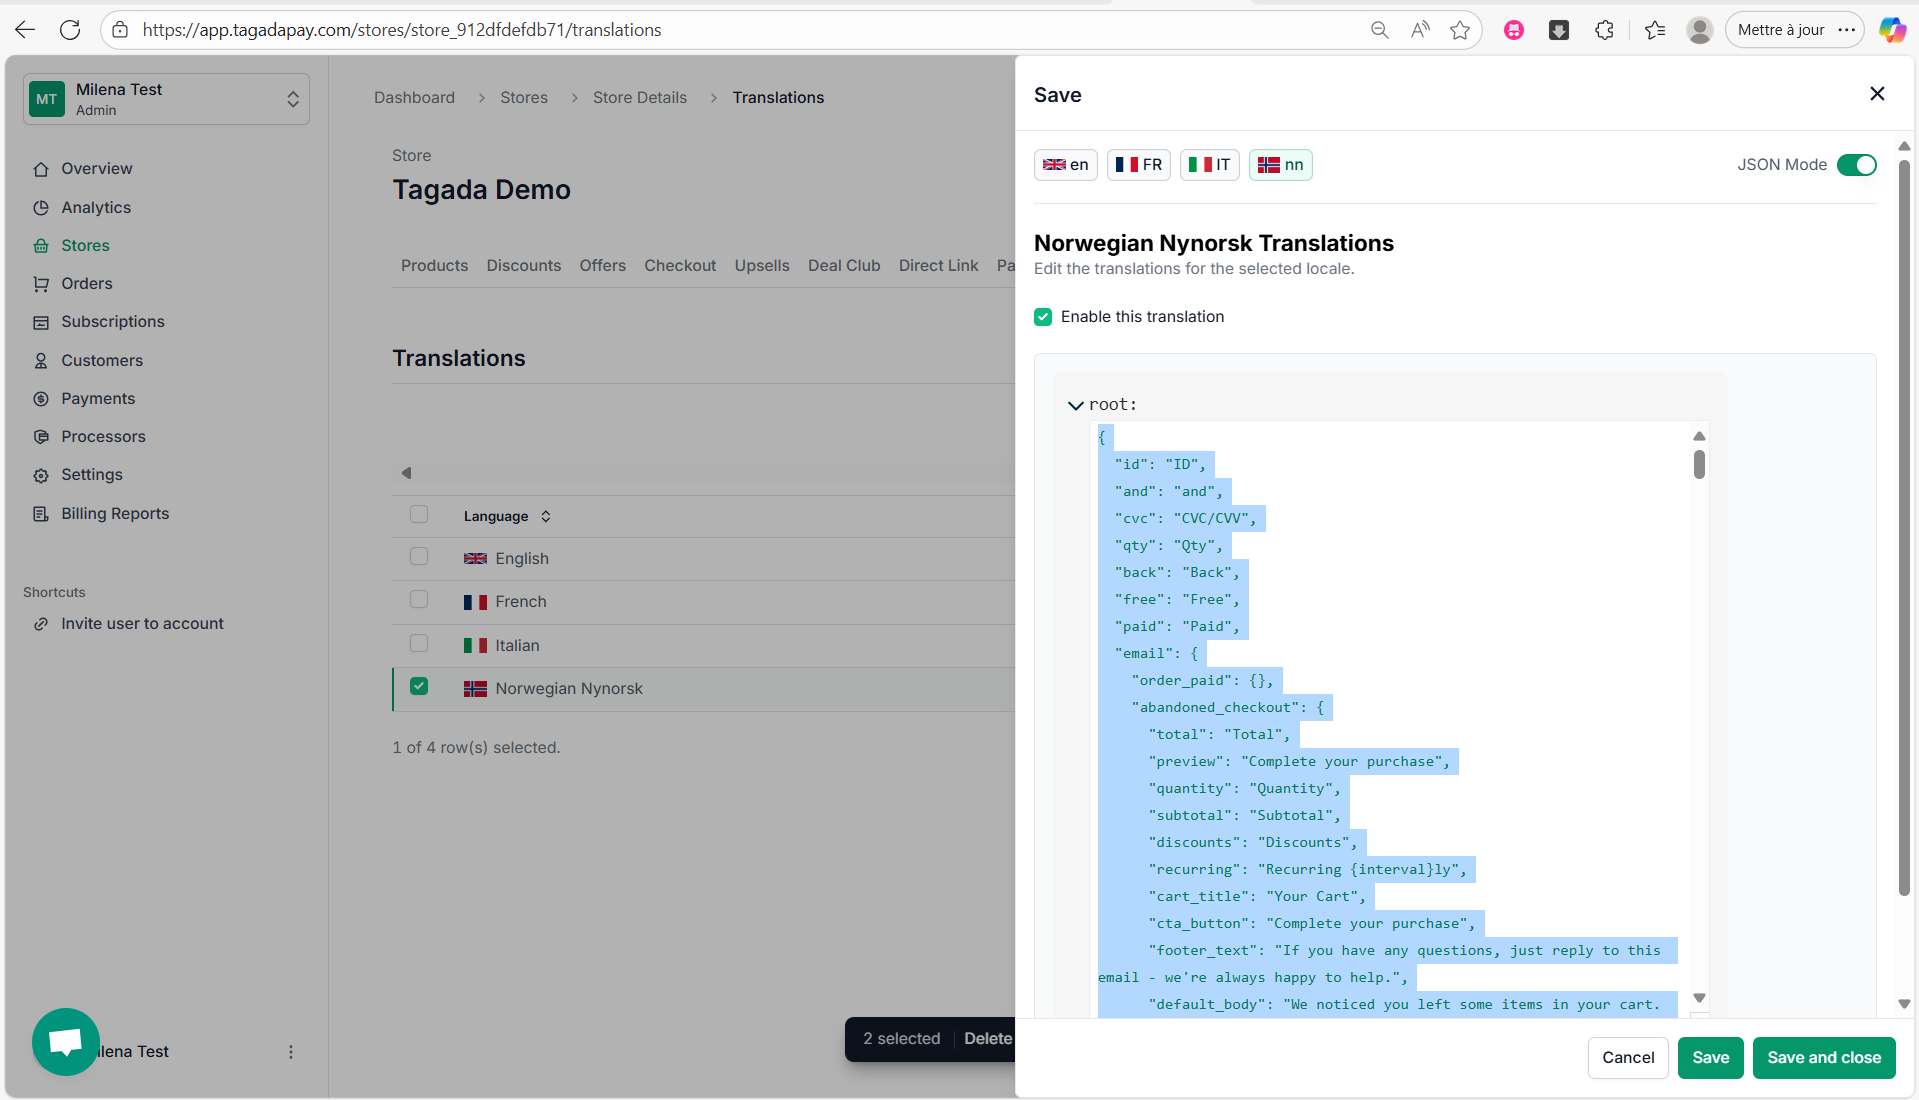Open the Deal Club store tab
This screenshot has height=1100, width=1919.
click(x=844, y=266)
